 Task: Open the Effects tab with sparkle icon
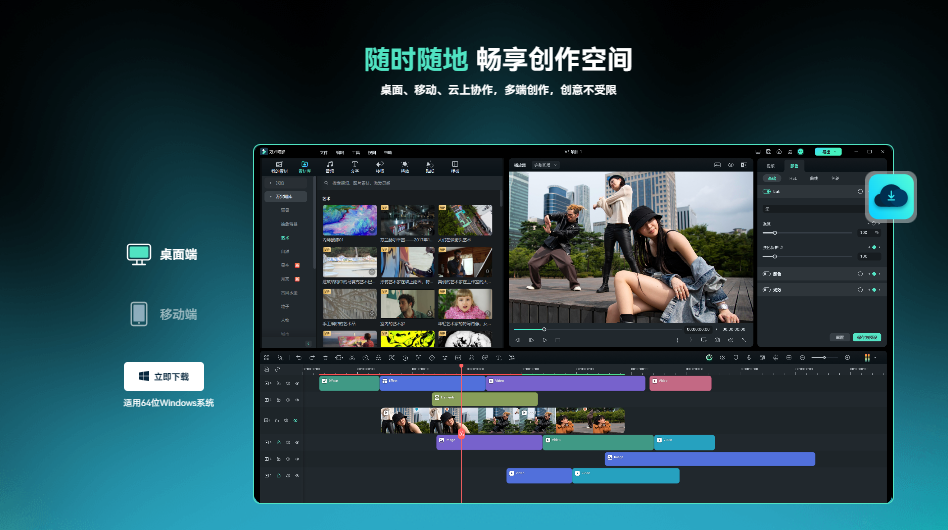tap(404, 166)
